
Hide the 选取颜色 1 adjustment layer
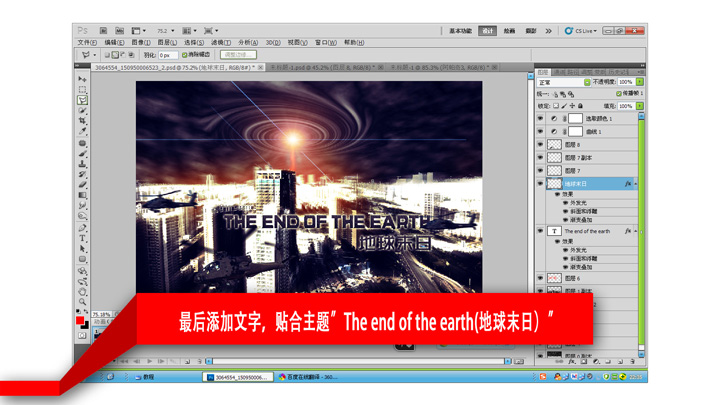(x=540, y=118)
